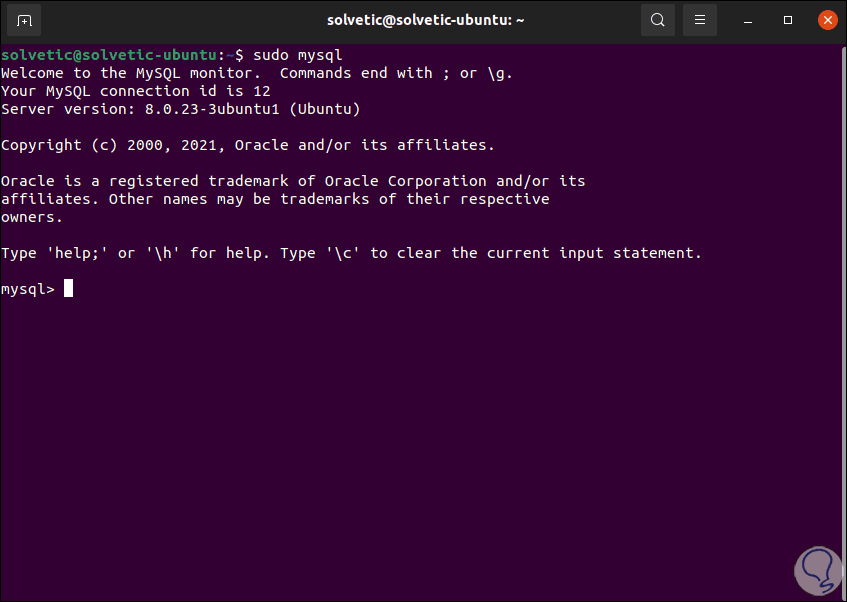Click the 'sudo mysql' command text
The height and width of the screenshot is (602, 847).
tap(297, 54)
